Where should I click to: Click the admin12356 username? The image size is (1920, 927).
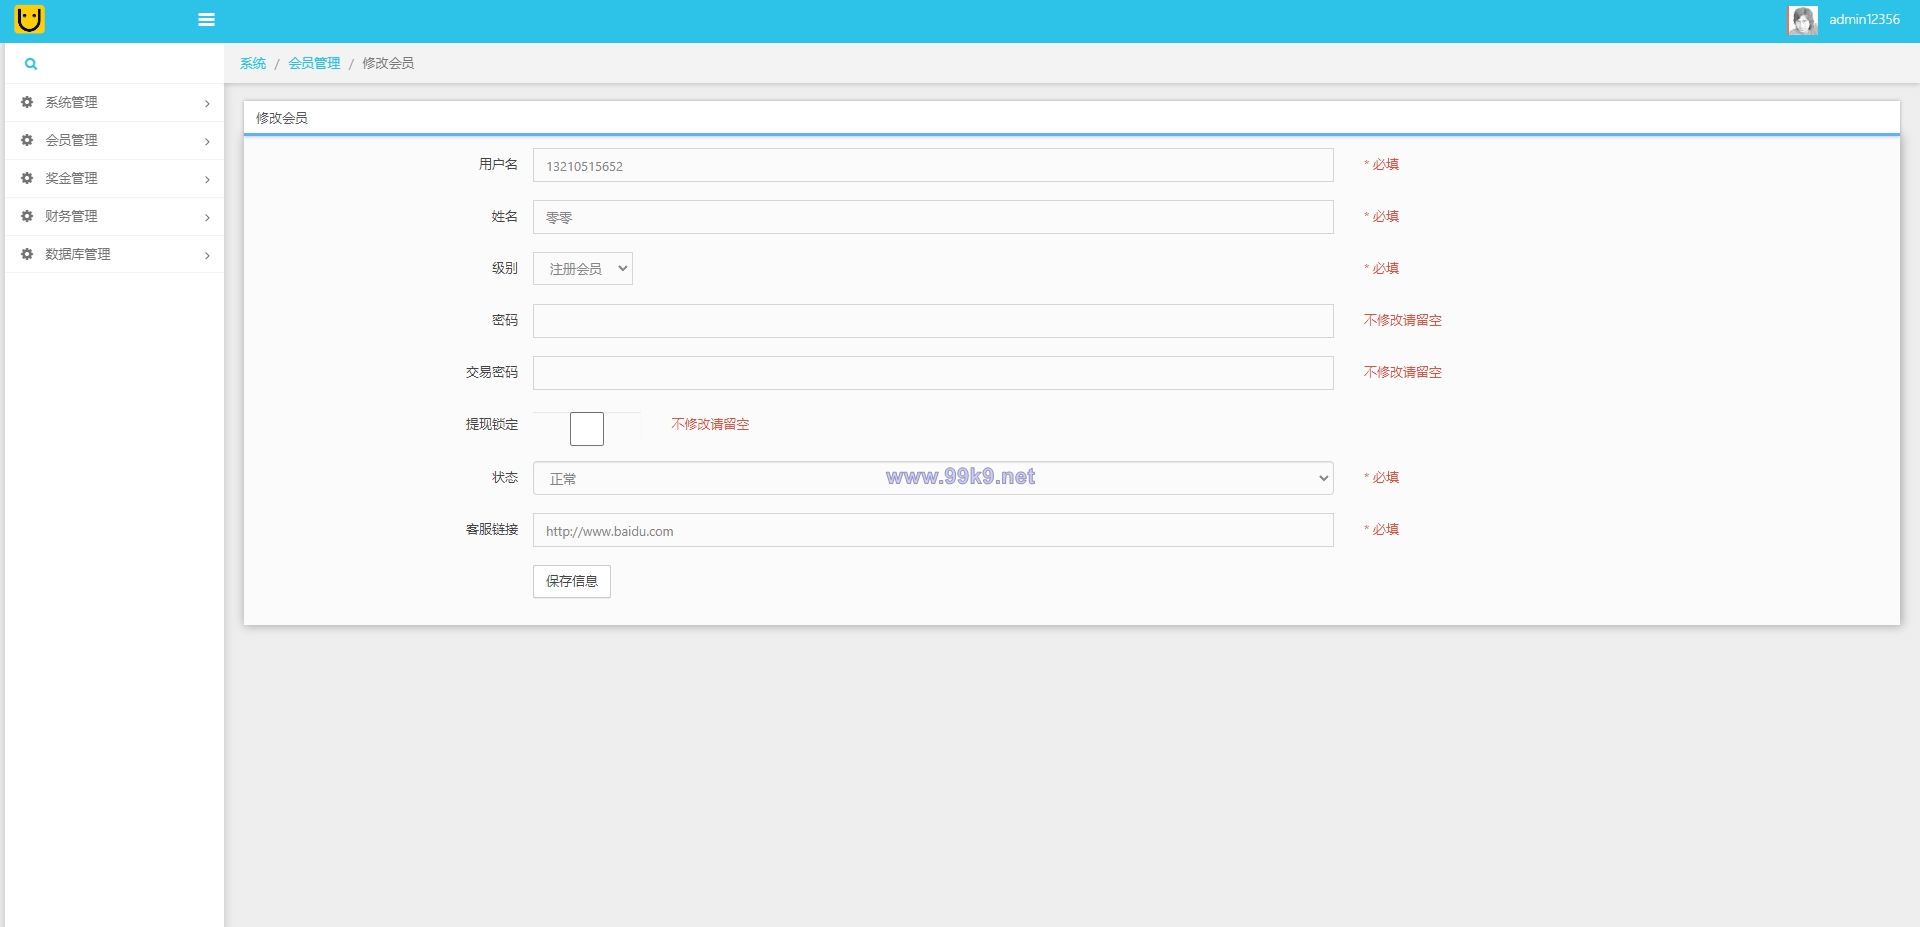[x=1864, y=19]
